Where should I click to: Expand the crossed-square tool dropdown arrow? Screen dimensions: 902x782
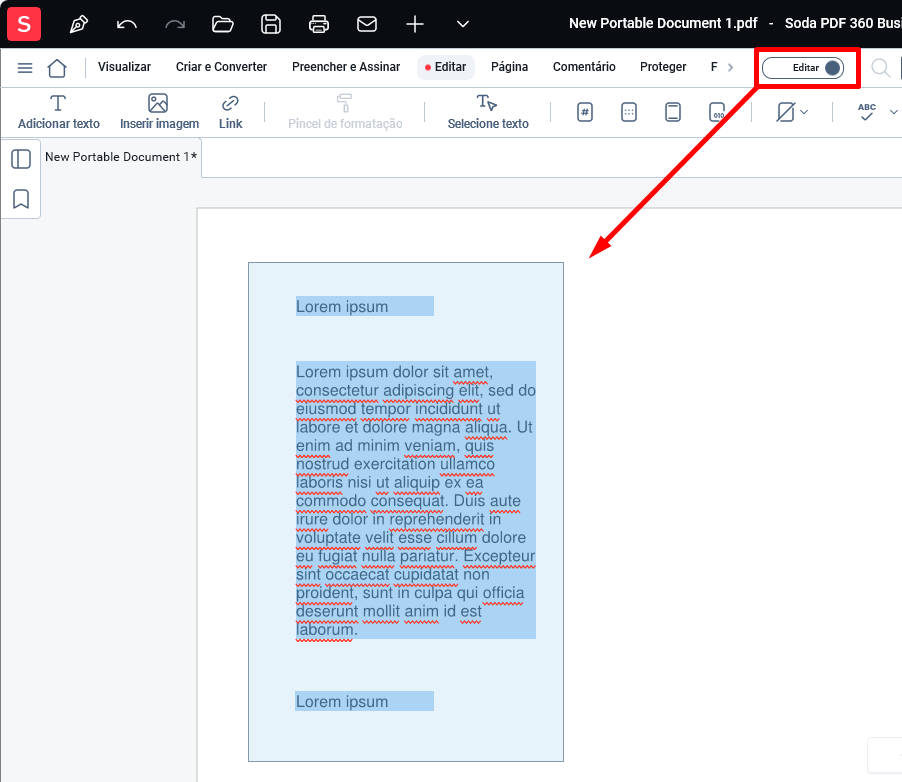(x=804, y=112)
